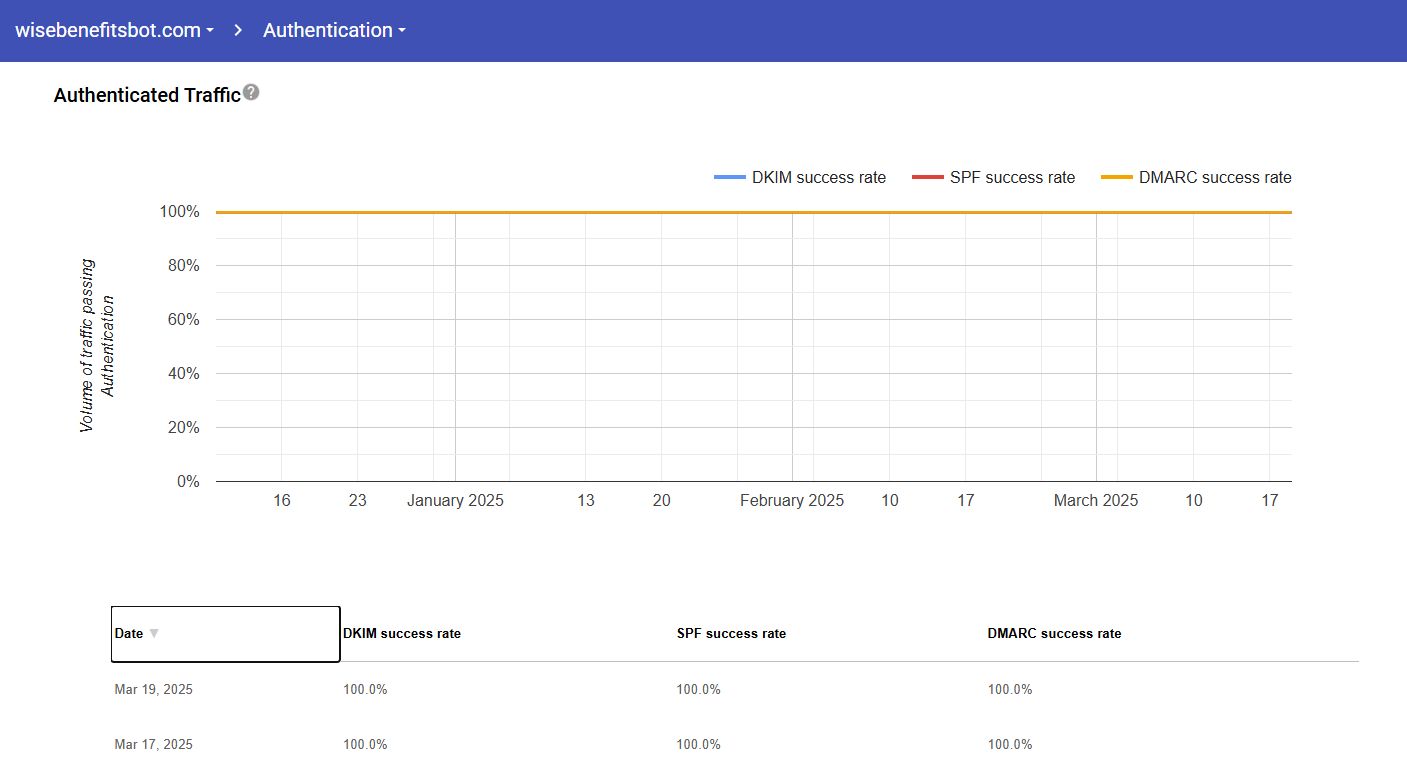Select the Mar 17, 2025 table row date

[154, 744]
